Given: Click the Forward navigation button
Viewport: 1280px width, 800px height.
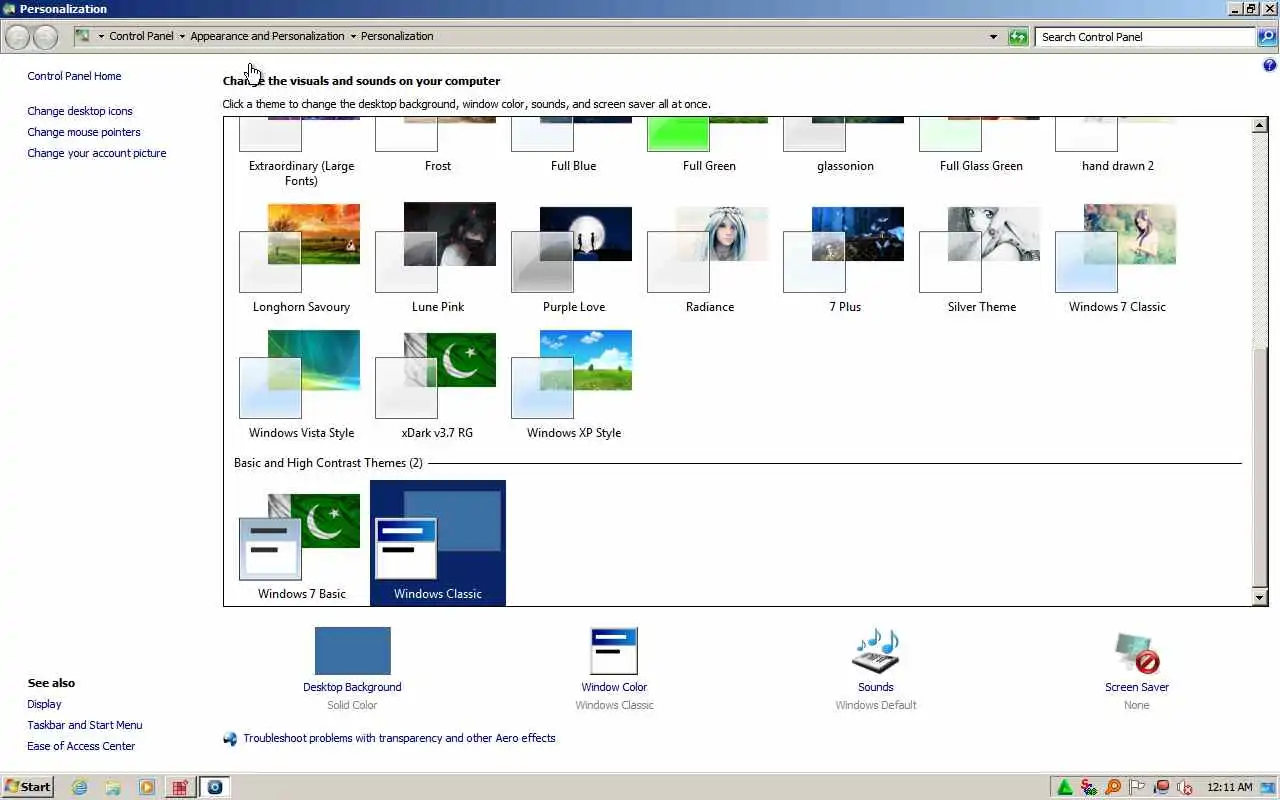Looking at the screenshot, I should tap(45, 37).
